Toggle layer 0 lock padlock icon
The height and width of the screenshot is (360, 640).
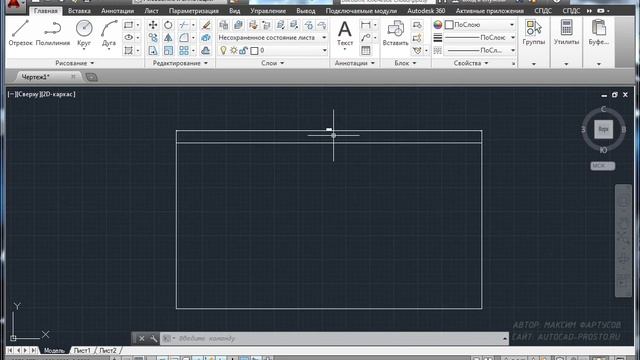pyautogui.click(x=243, y=50)
